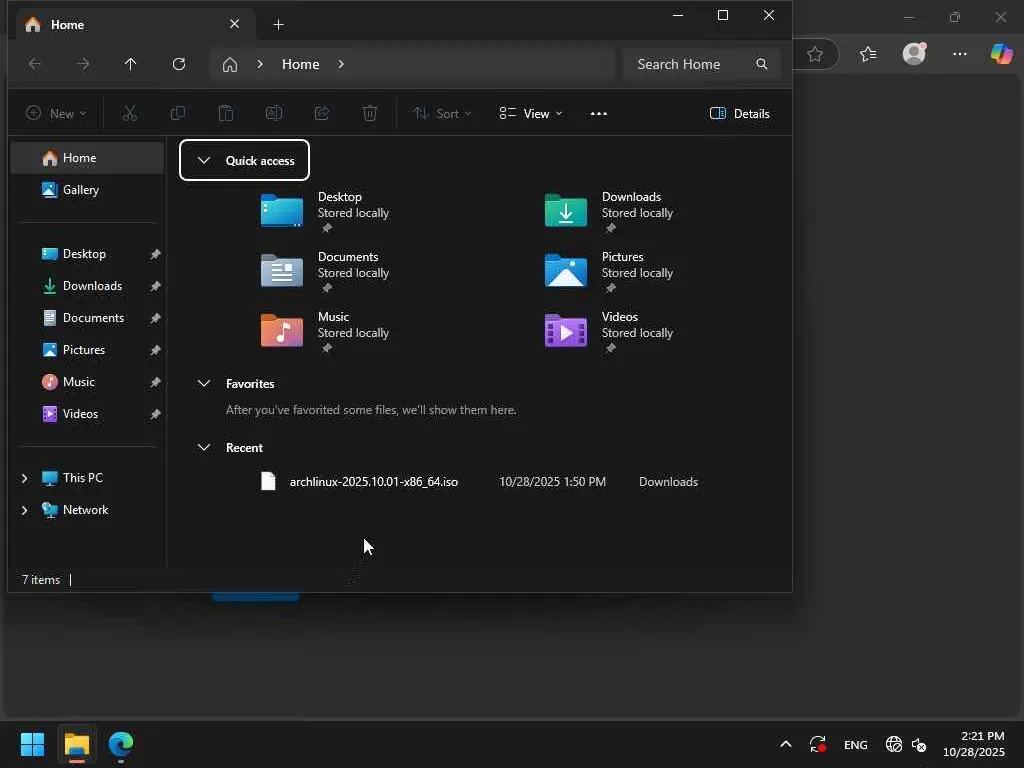Click the Refresh icon in navigation bar
The image size is (1024, 768).
(179, 64)
